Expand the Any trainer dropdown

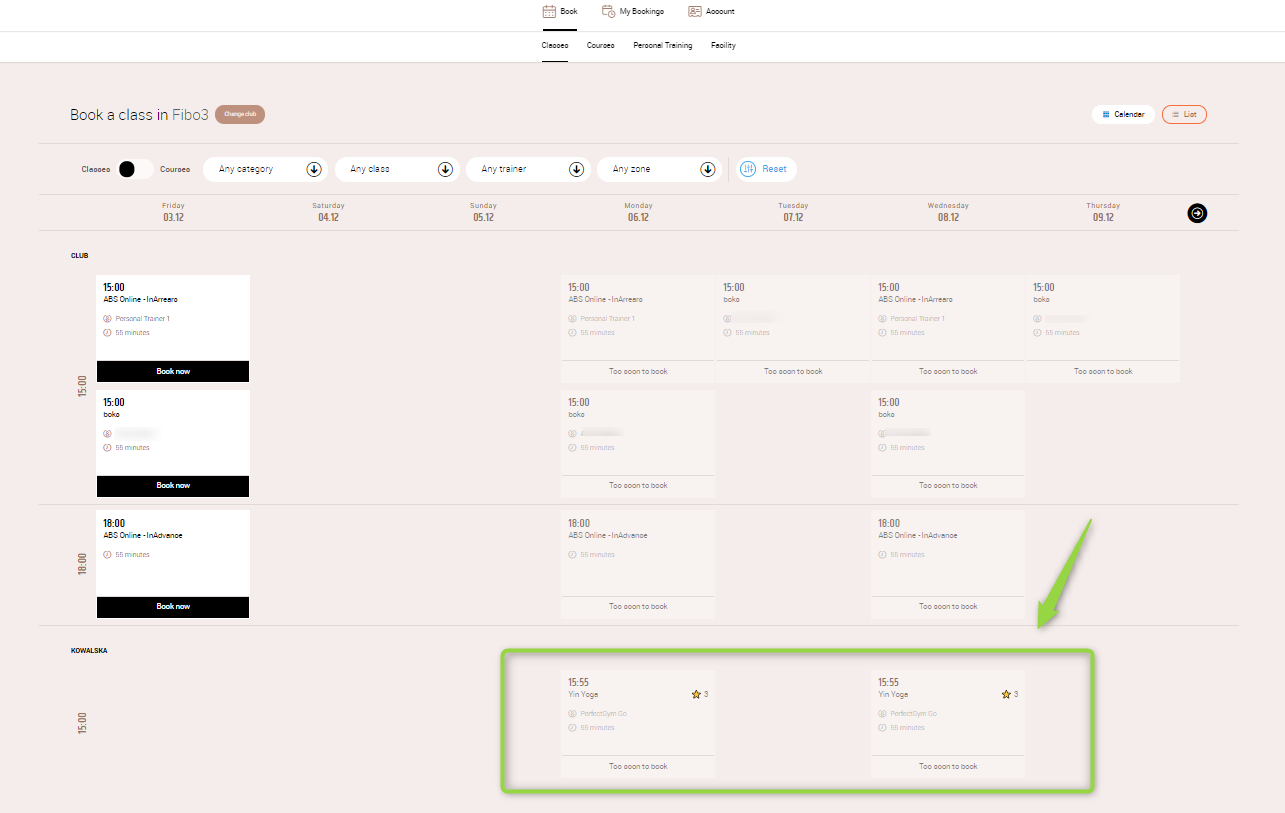pyautogui.click(x=528, y=169)
